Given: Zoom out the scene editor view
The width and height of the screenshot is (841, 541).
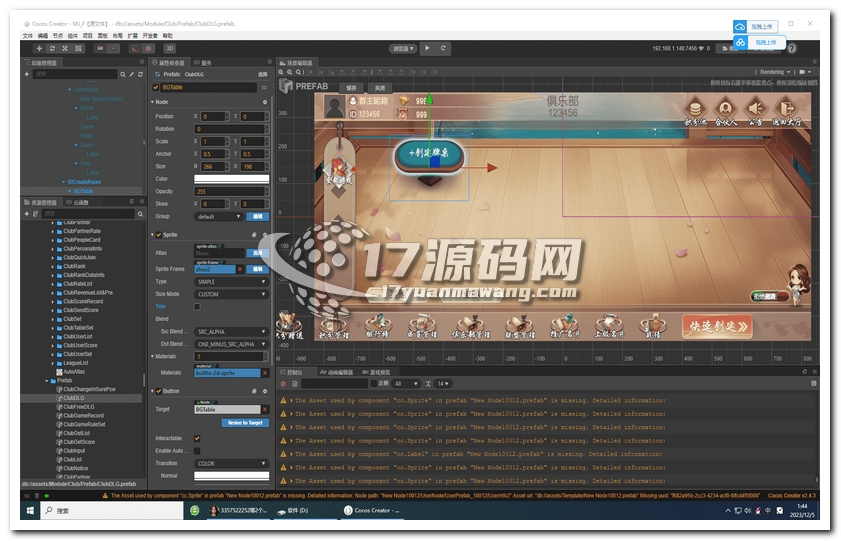Looking at the screenshot, I should tap(290, 72).
